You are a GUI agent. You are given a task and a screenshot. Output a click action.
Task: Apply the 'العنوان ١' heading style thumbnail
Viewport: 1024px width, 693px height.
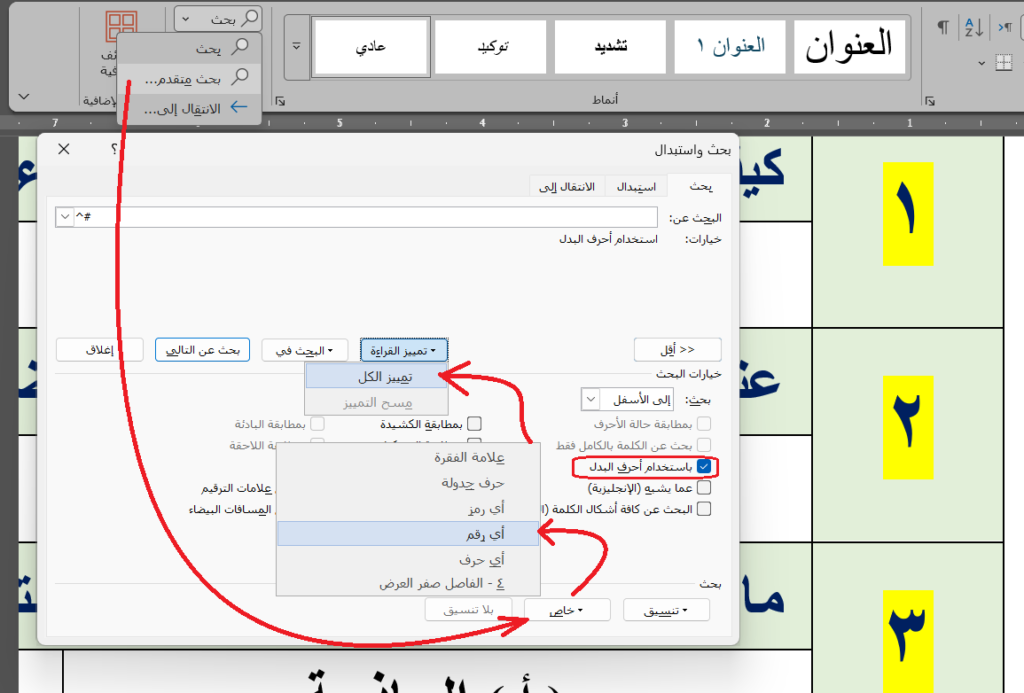click(x=731, y=46)
